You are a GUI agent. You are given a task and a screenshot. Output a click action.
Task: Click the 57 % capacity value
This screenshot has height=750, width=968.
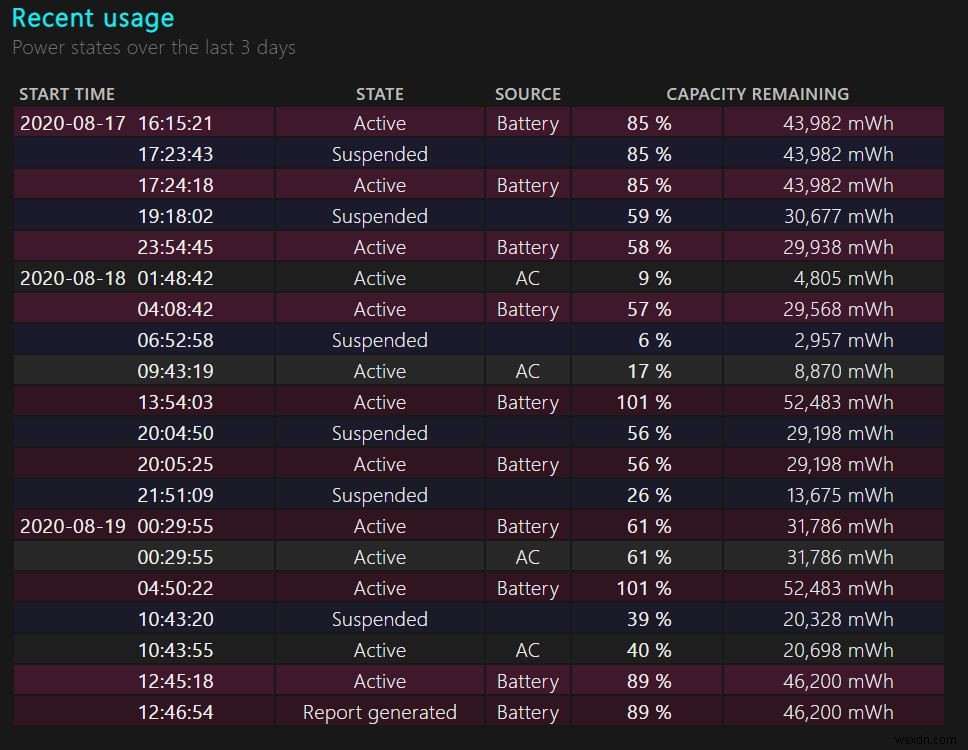pyautogui.click(x=649, y=309)
